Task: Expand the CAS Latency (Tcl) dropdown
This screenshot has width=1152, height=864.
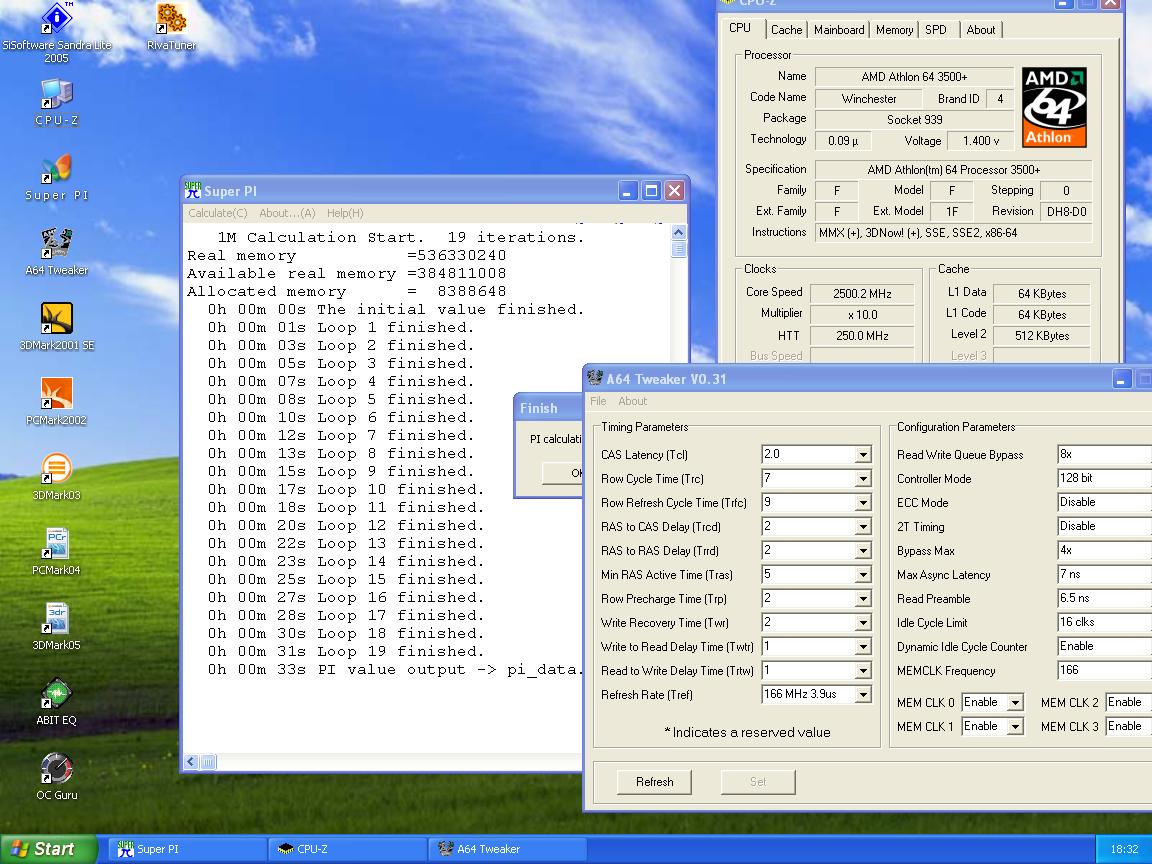Action: [x=862, y=455]
